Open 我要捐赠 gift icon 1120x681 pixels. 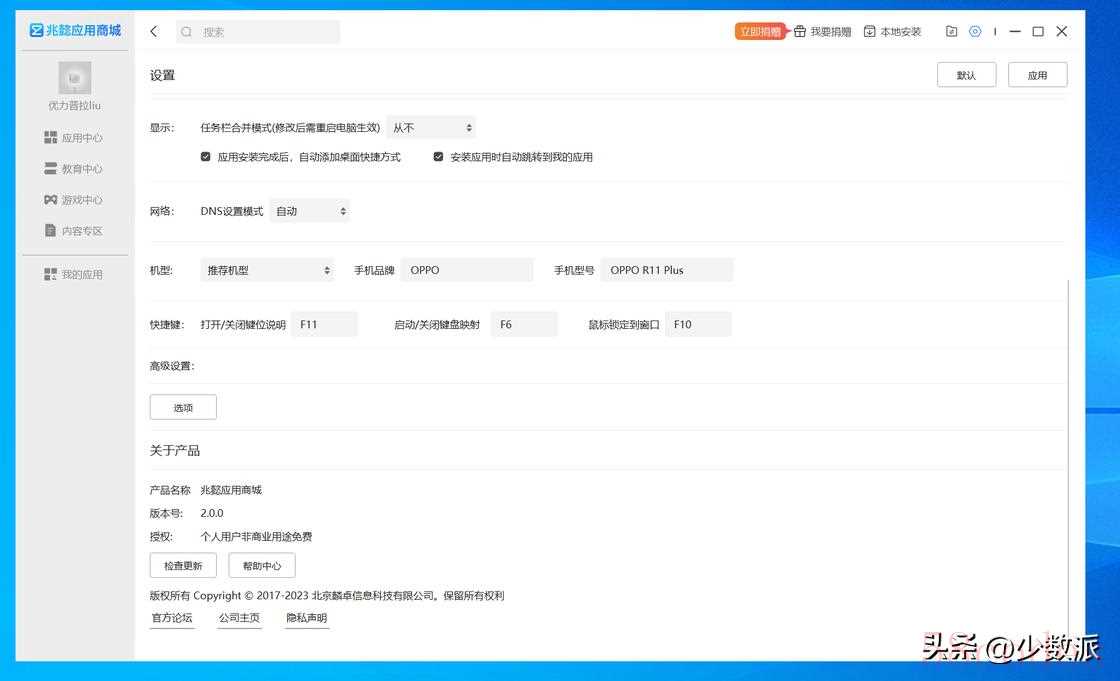(x=800, y=32)
